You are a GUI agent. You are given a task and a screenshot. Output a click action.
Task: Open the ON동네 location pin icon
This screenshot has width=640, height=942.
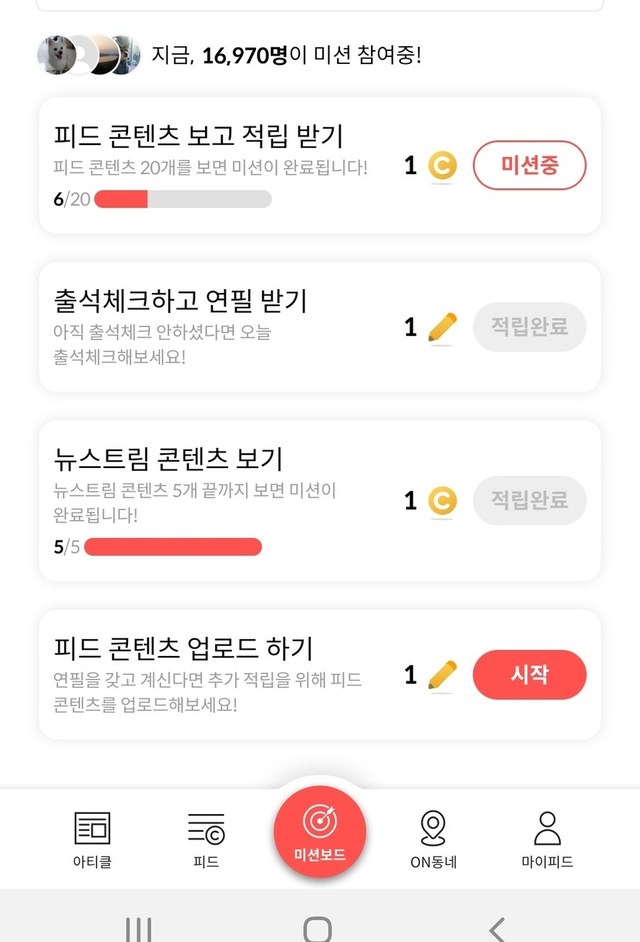(433, 828)
